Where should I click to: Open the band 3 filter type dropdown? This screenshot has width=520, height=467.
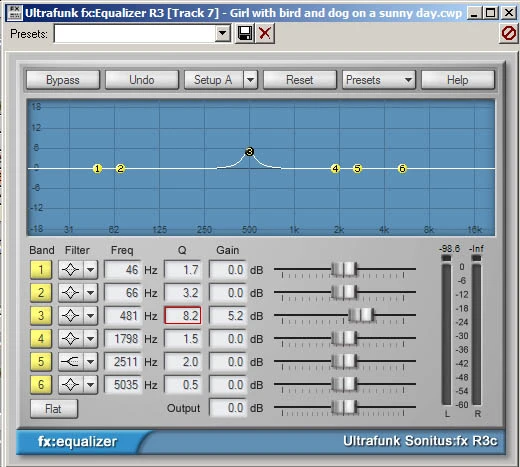(90, 316)
